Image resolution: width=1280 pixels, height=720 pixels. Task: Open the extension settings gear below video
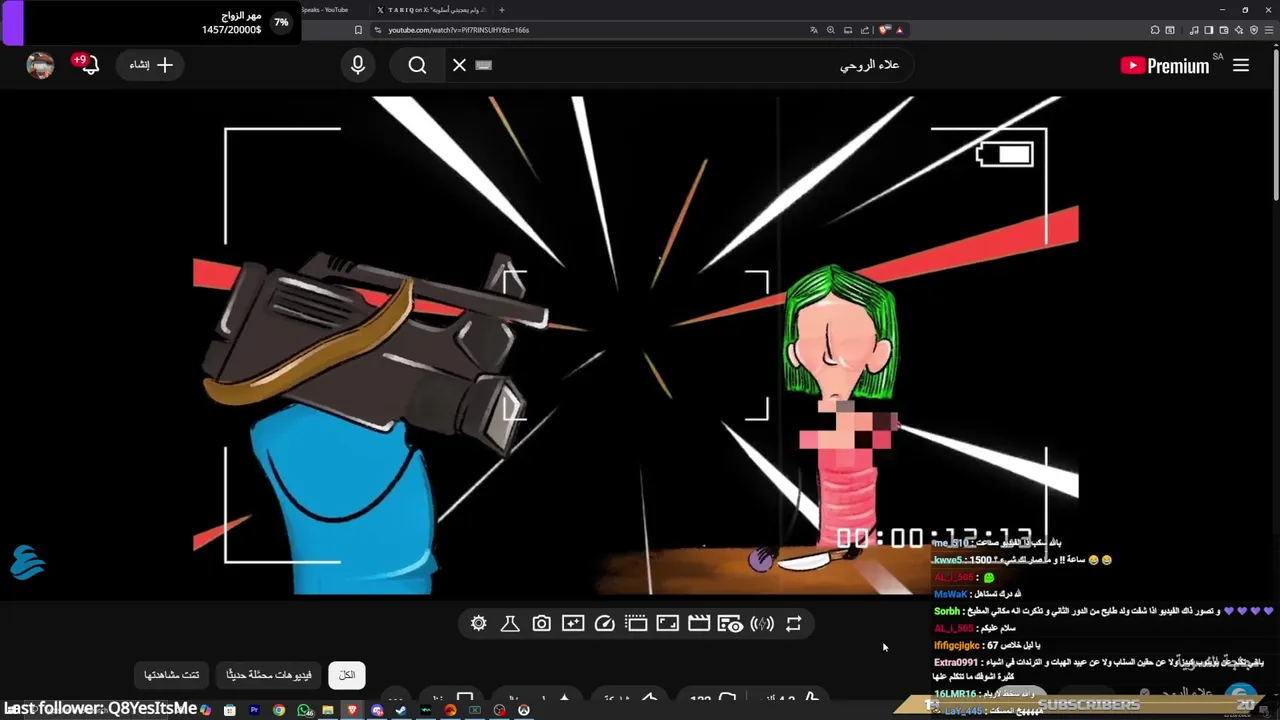478,624
